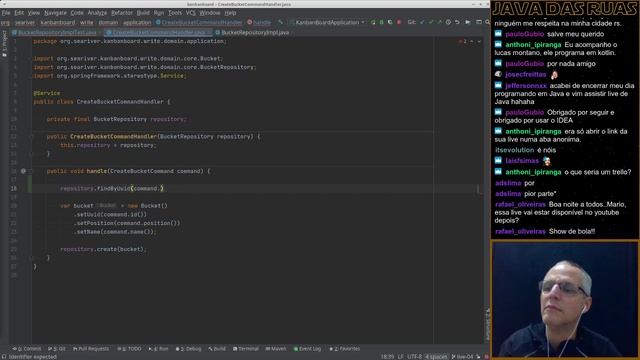Click cursor position 18:39 in status bar

tap(387, 357)
